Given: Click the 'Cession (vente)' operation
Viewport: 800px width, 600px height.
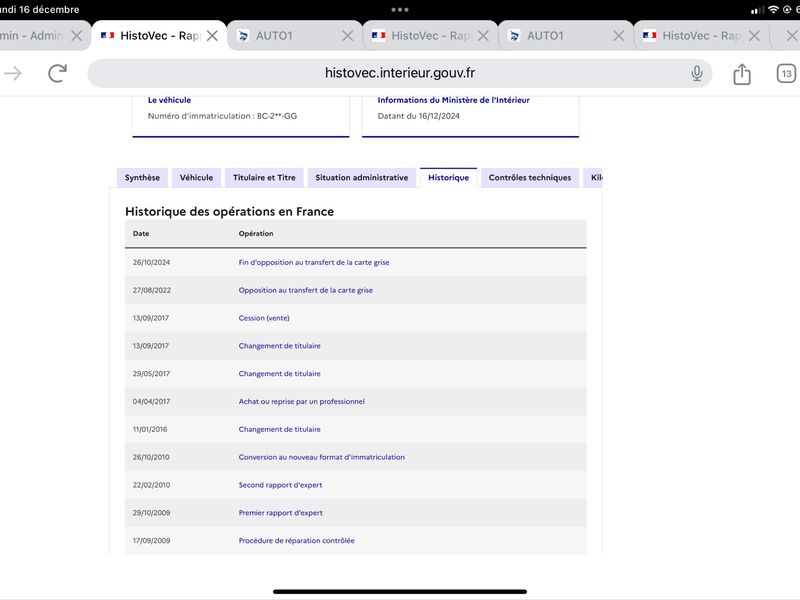Looking at the screenshot, I should [x=264, y=318].
